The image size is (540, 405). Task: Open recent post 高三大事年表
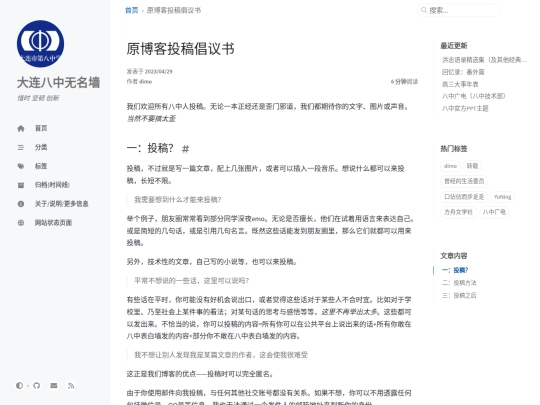click(x=460, y=84)
